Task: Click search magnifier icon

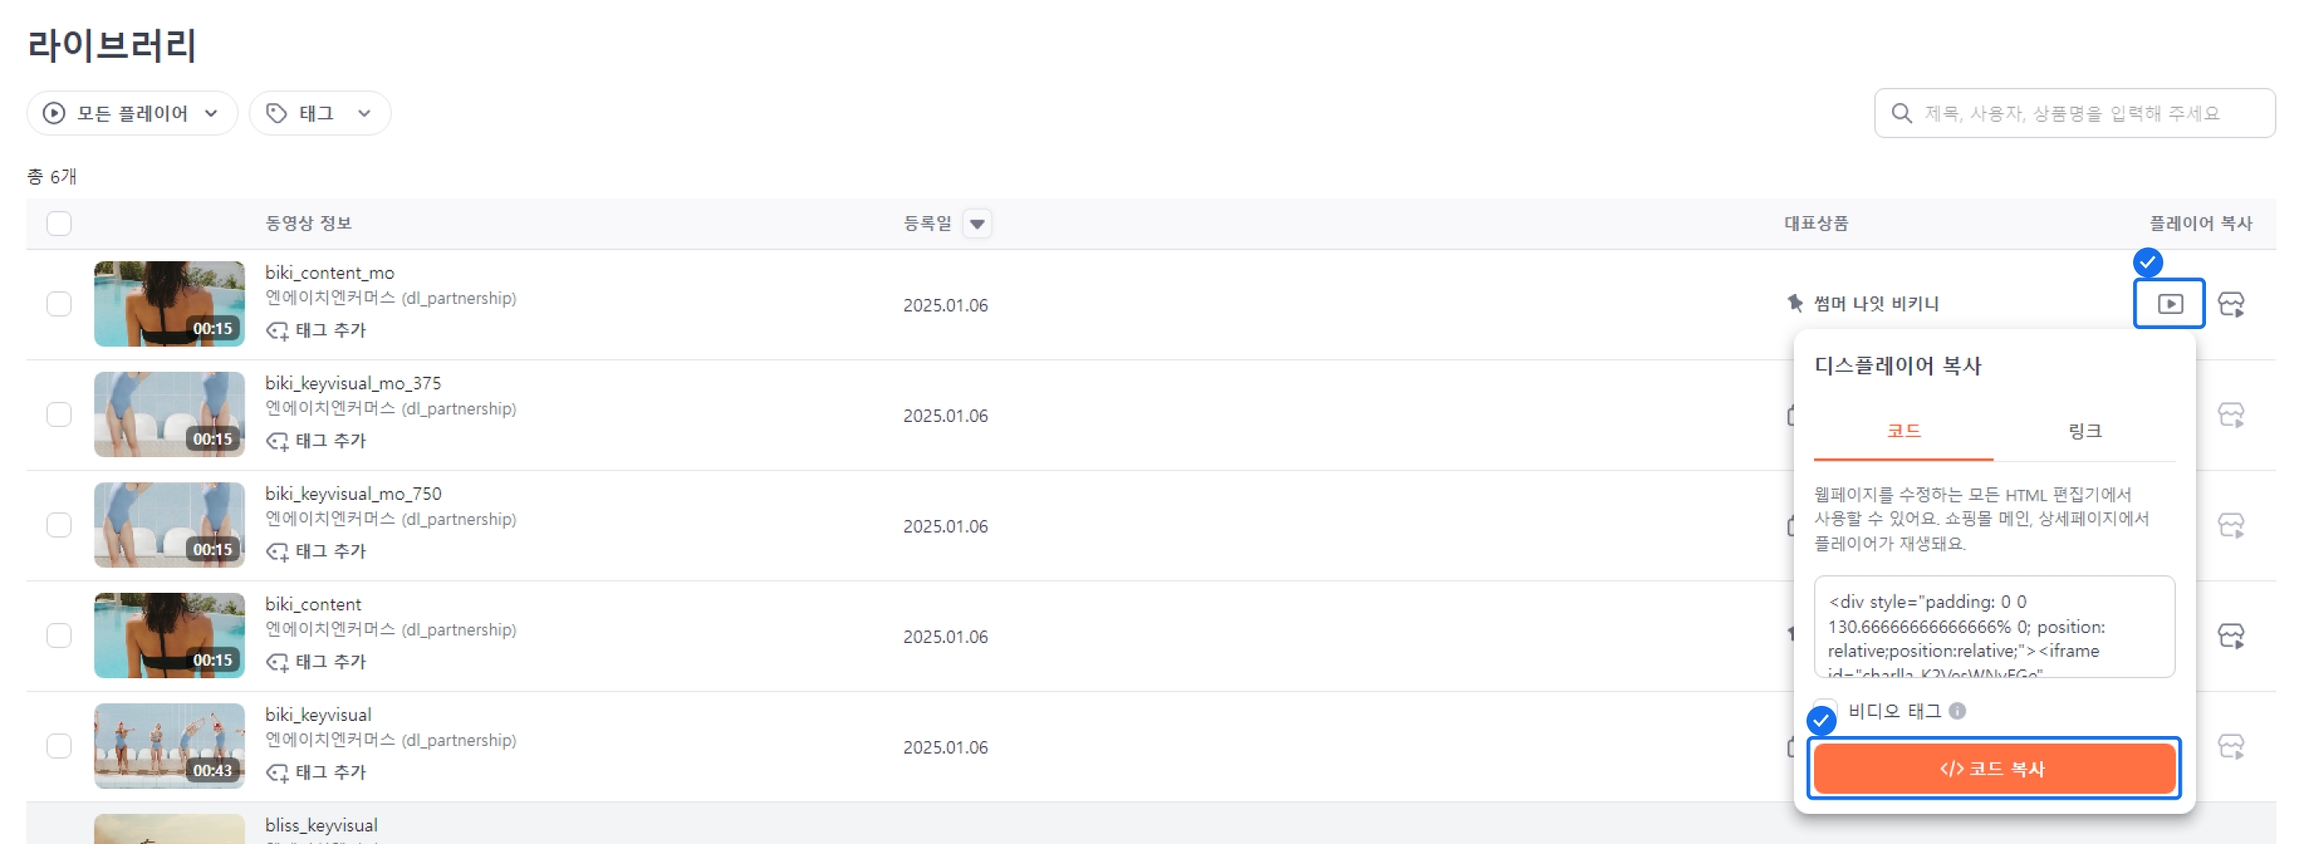Action: tap(1901, 113)
